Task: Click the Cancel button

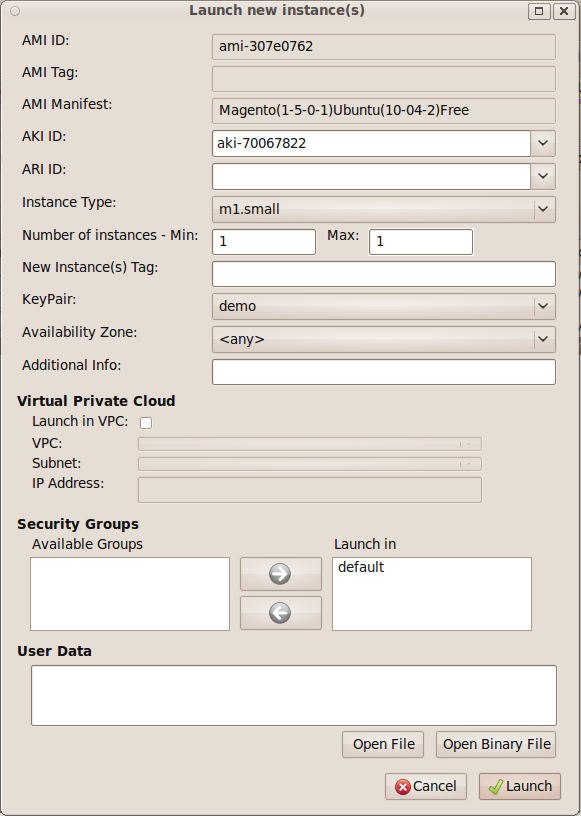Action: 426,786
